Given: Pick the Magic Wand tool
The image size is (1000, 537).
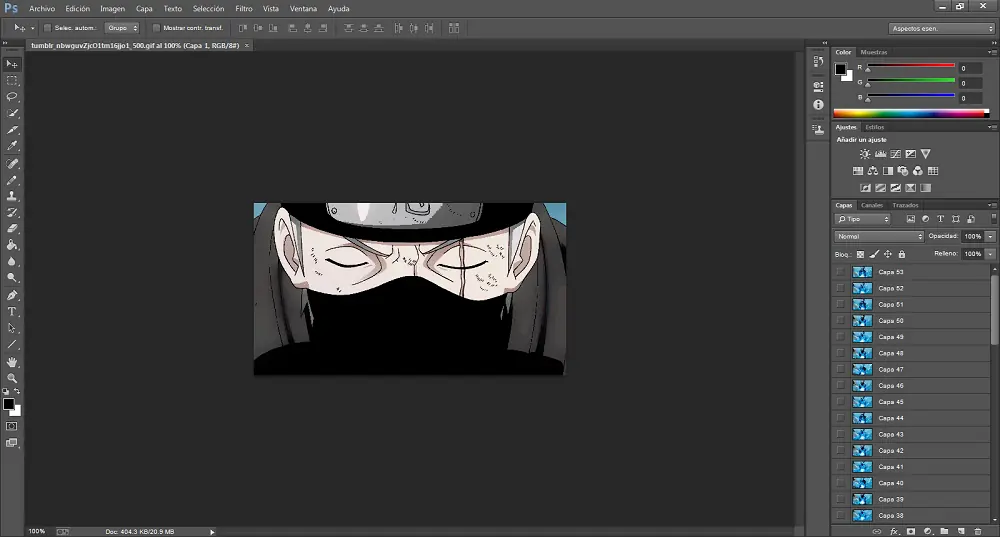Looking at the screenshot, I should [12, 113].
